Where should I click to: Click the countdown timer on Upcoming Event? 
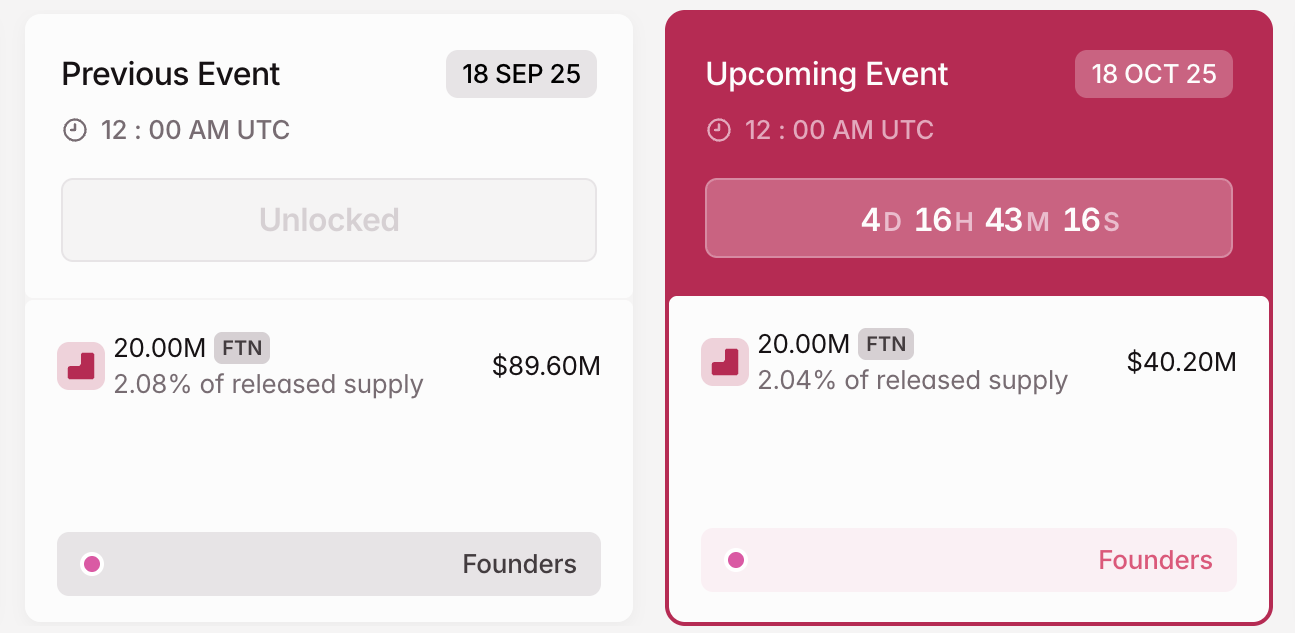968,218
